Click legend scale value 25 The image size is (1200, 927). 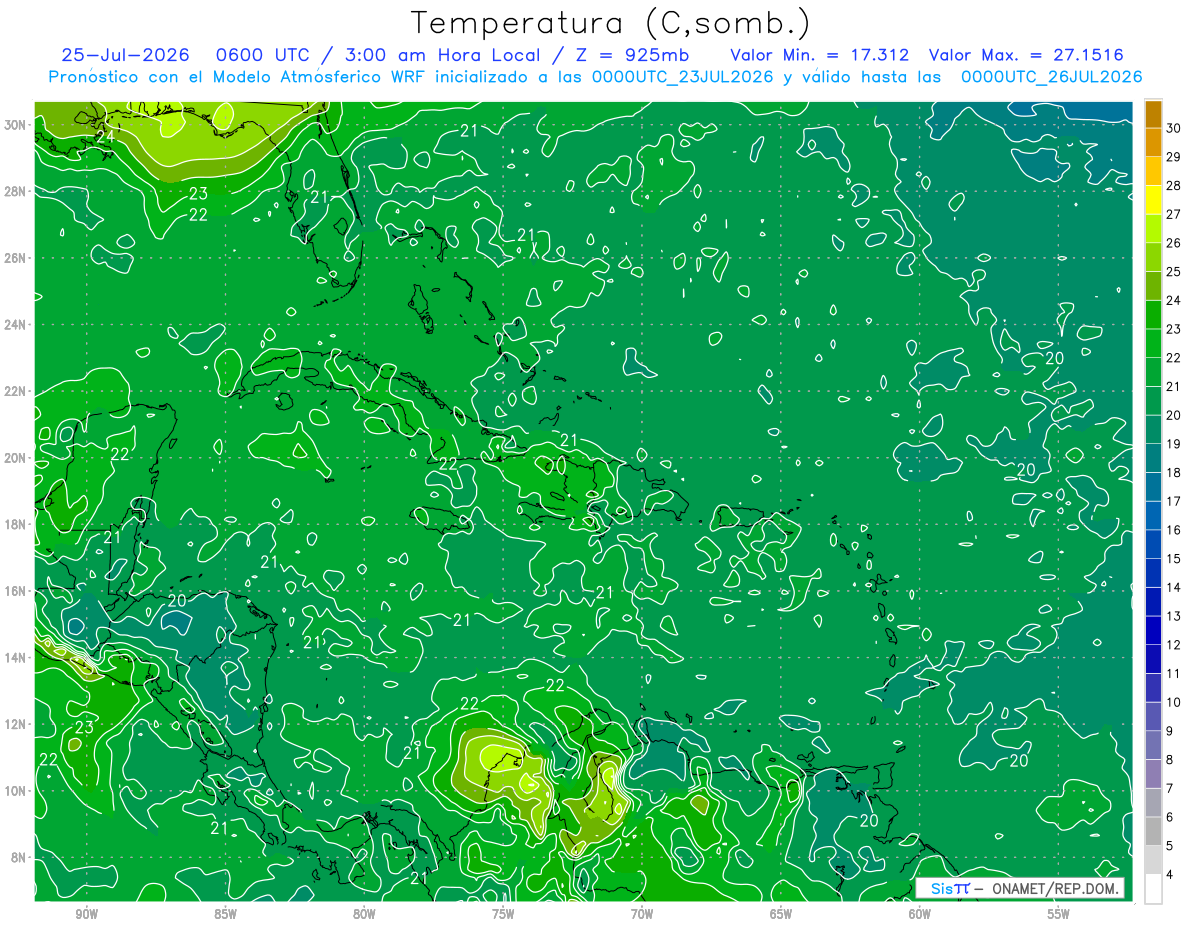(1173, 271)
